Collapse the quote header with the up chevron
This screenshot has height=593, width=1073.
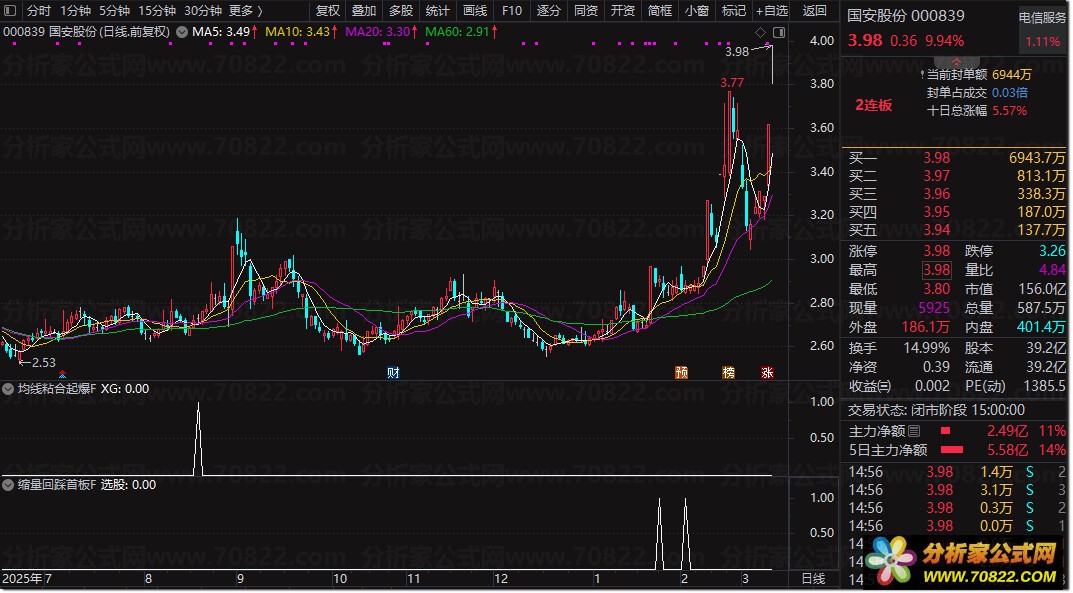click(x=956, y=62)
